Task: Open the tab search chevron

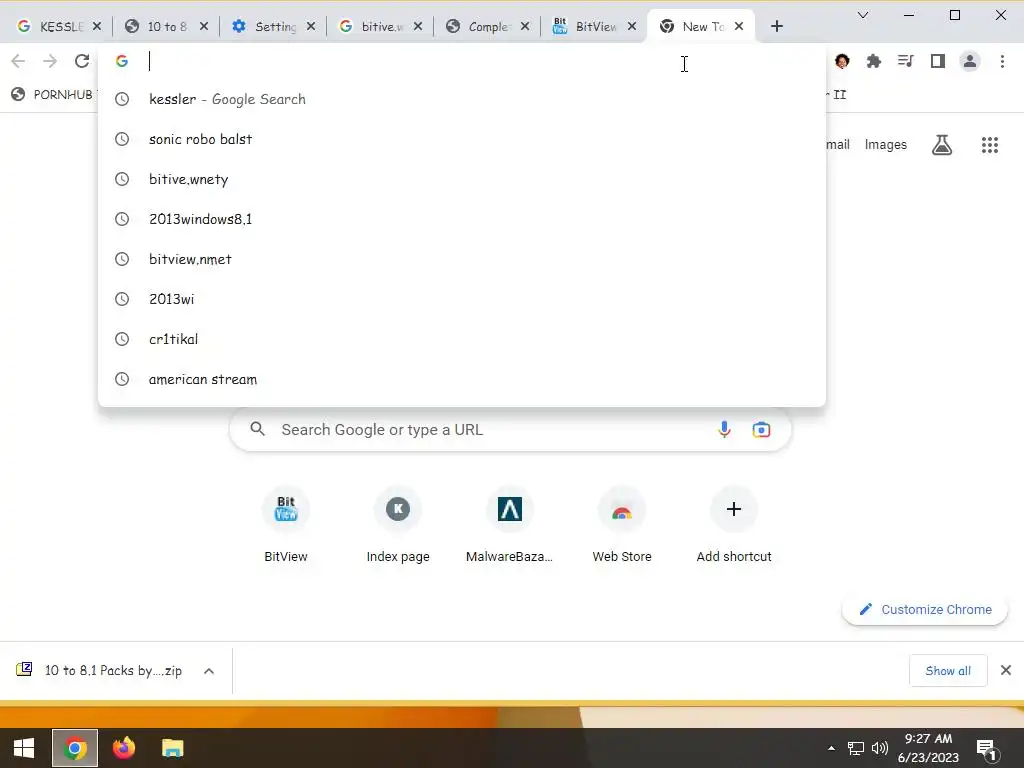Action: [863, 15]
